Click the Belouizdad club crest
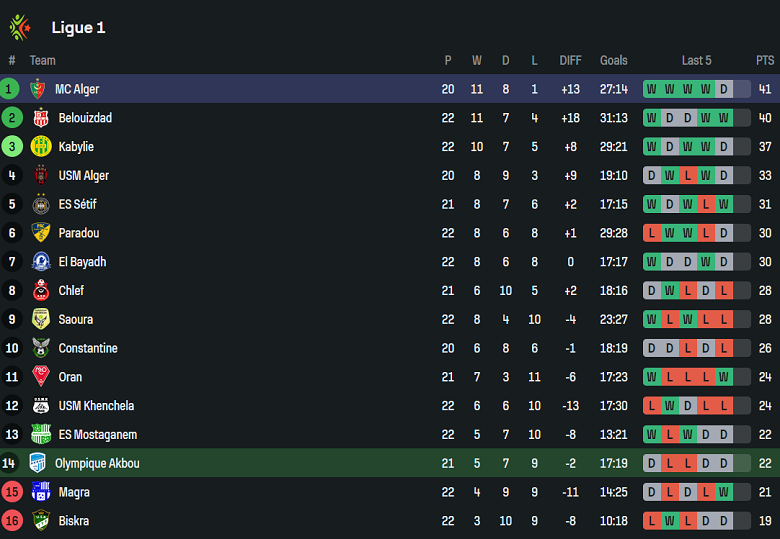This screenshot has width=780, height=539. pyautogui.click(x=41, y=118)
